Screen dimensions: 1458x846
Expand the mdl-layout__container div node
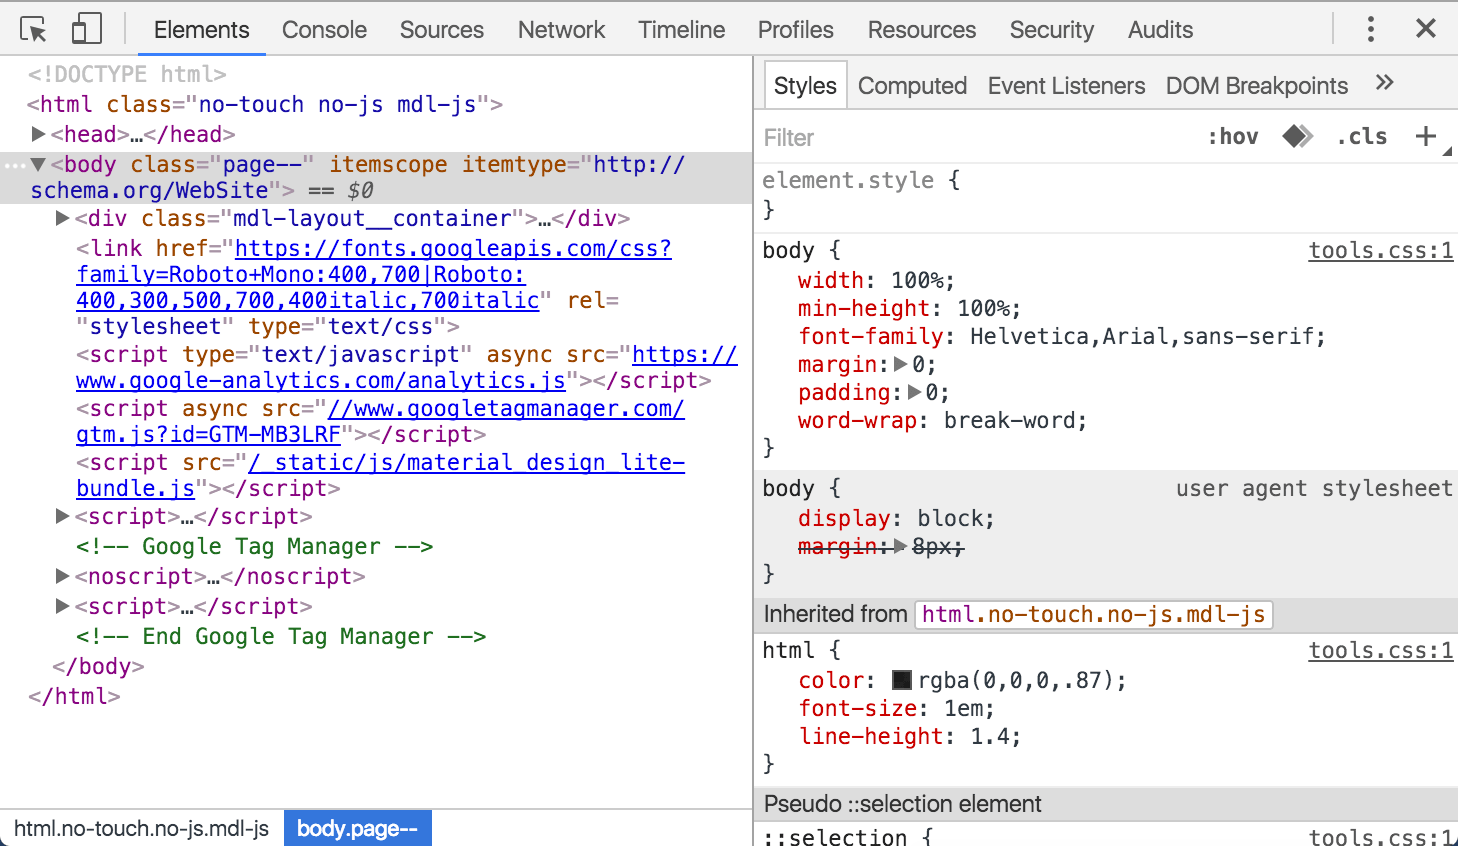[x=62, y=218]
